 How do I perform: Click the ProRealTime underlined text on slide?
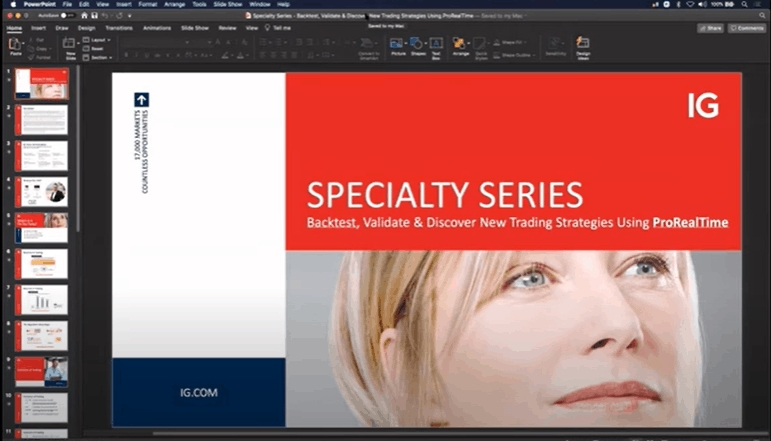(690, 223)
